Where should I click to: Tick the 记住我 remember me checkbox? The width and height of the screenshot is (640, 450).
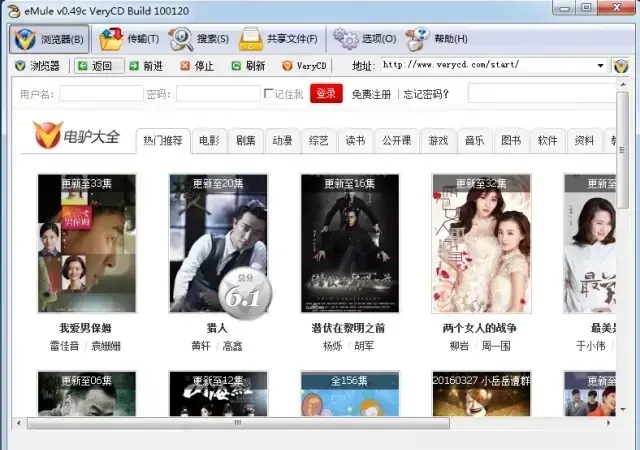268,94
